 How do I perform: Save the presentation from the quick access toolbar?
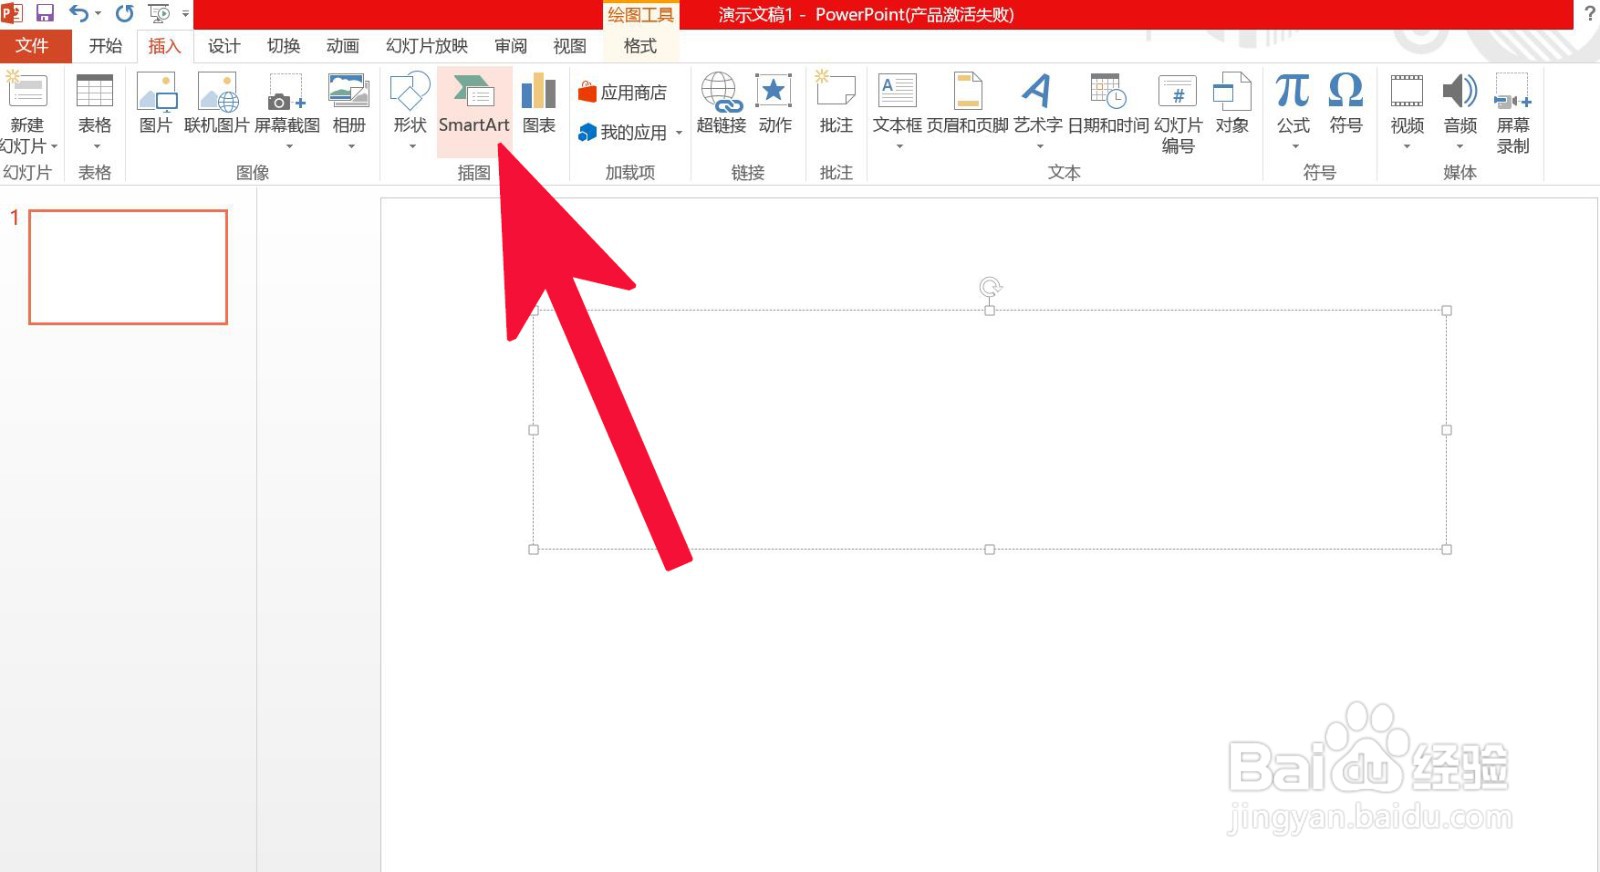pyautogui.click(x=45, y=13)
